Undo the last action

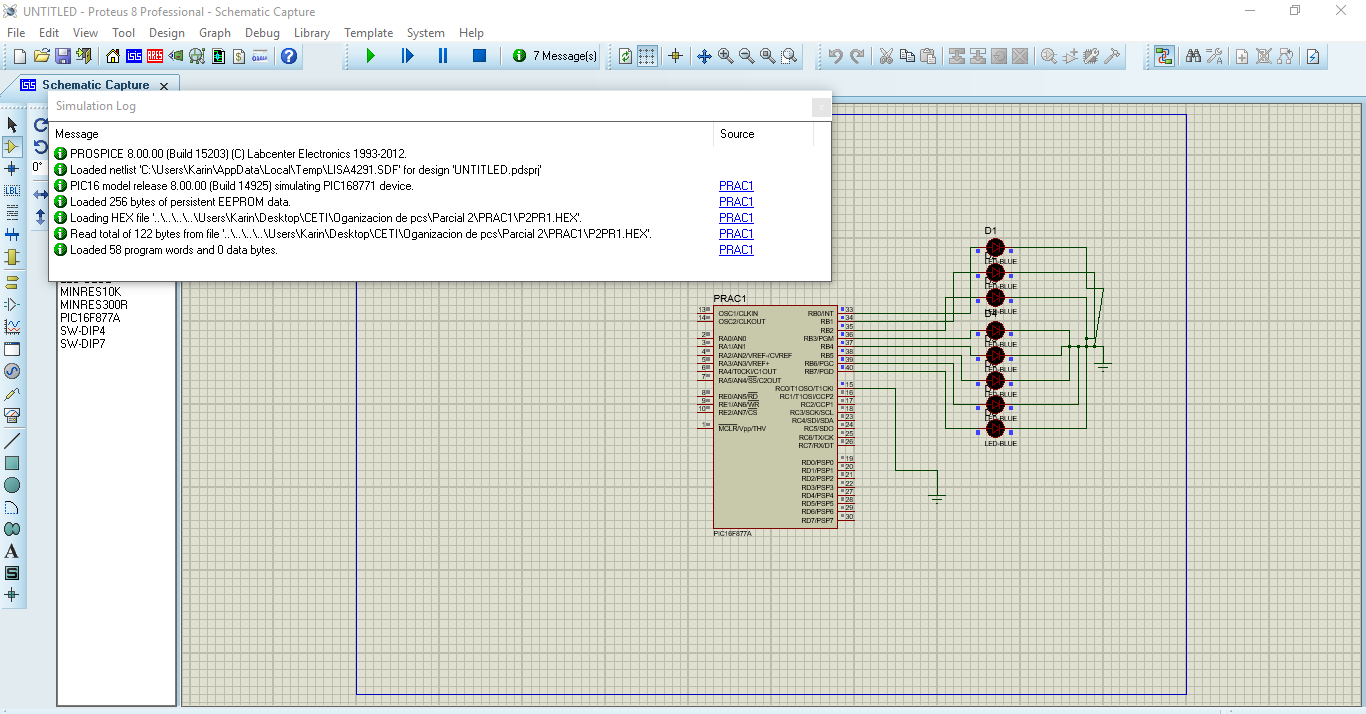click(835, 56)
